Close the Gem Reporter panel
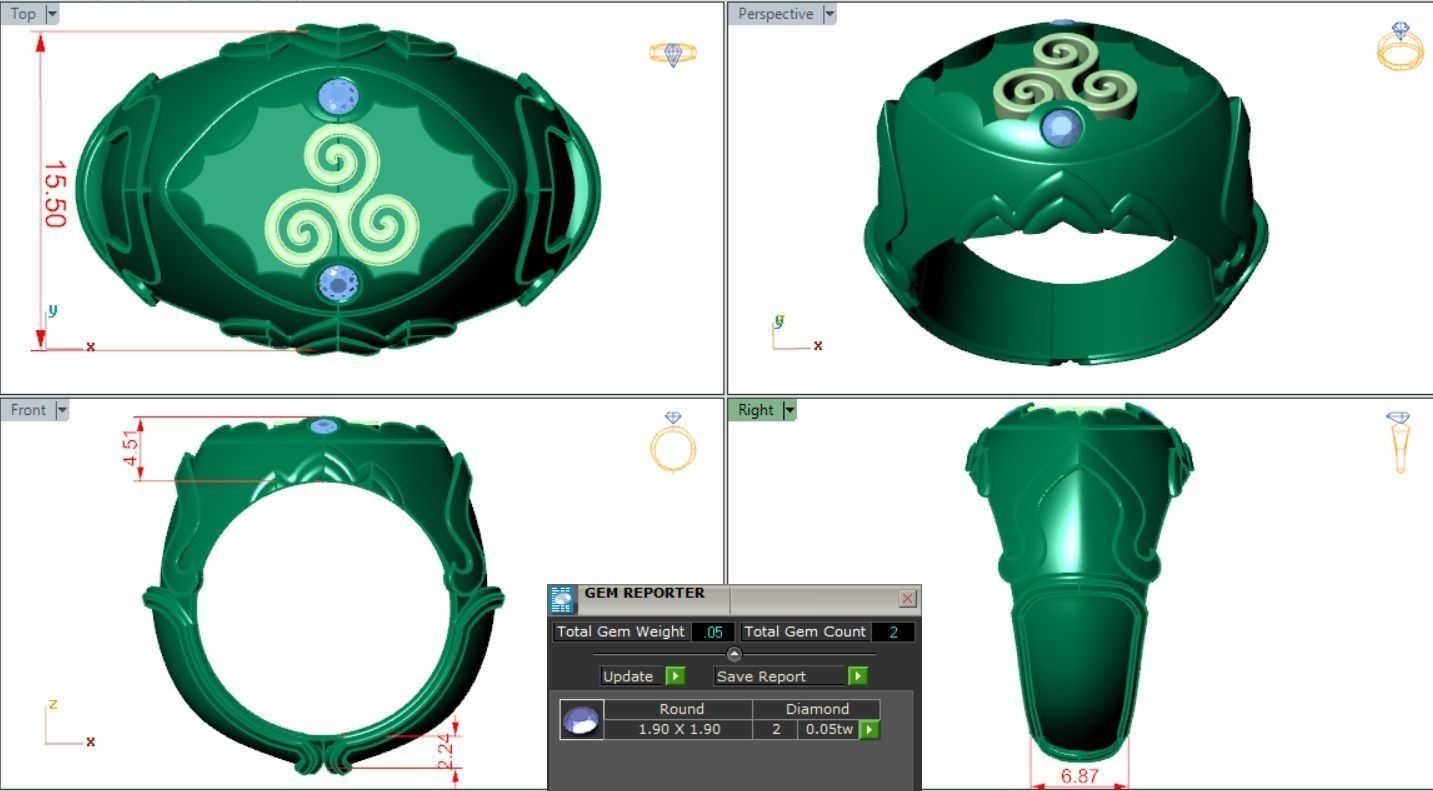 pyautogui.click(x=907, y=598)
